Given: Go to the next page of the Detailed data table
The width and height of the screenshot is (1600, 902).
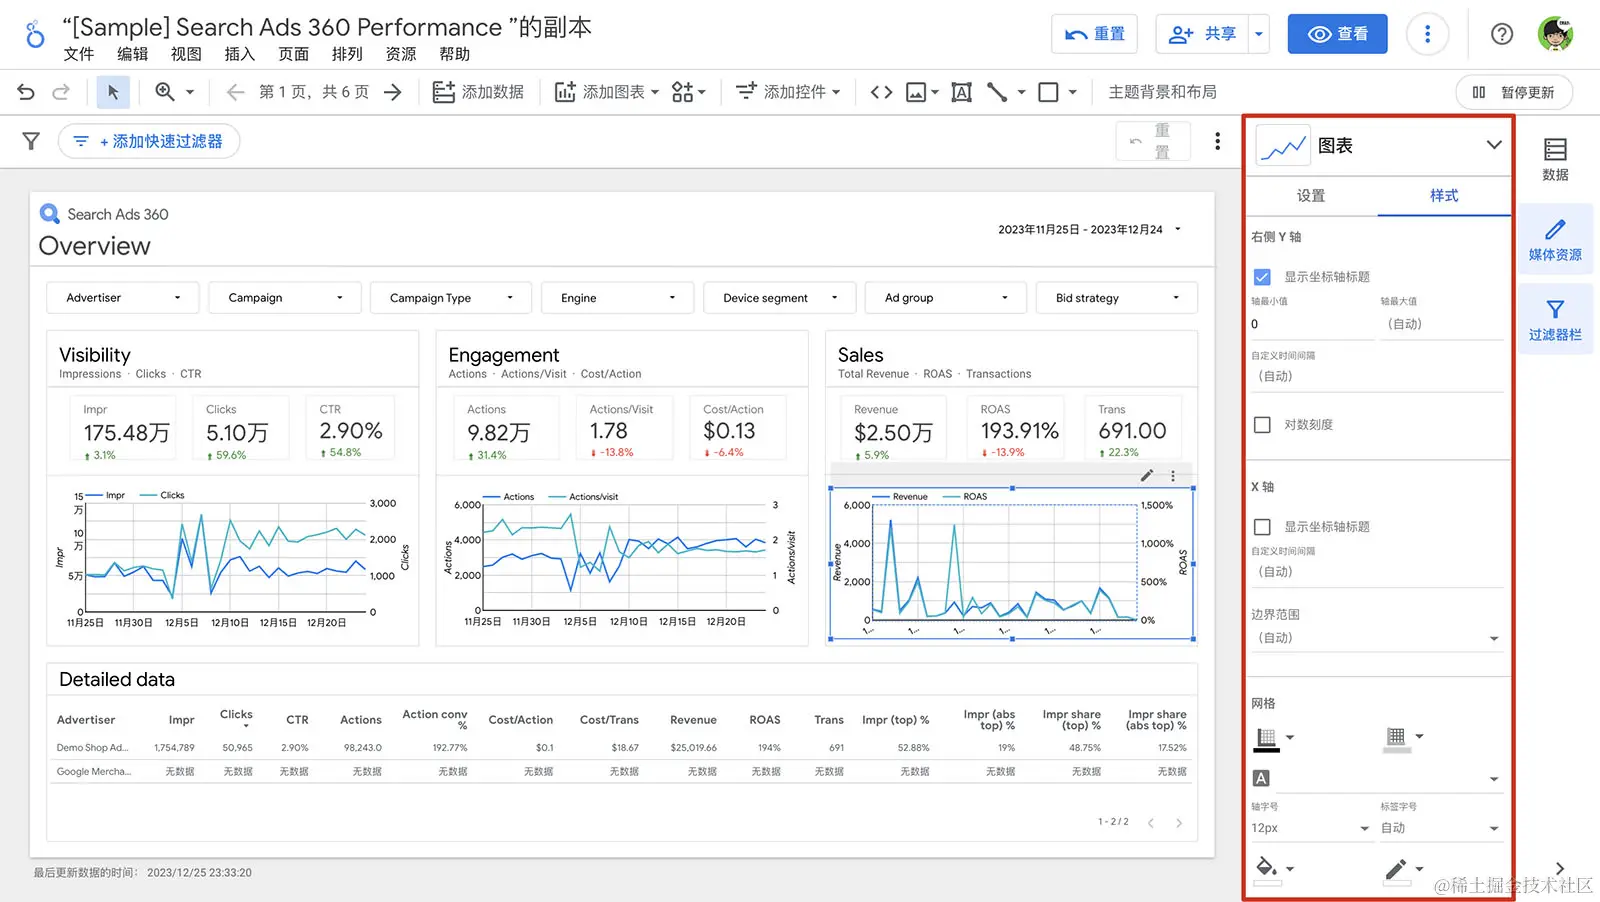Looking at the screenshot, I should pos(1179,823).
